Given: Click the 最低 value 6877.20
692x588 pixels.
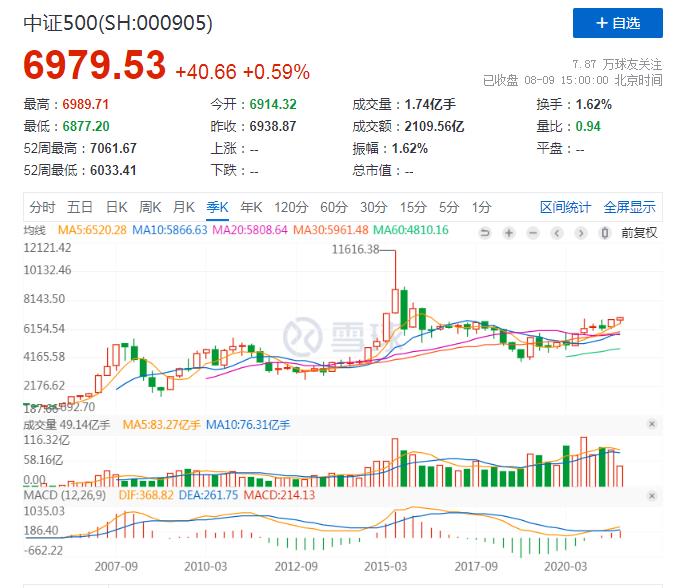Looking at the screenshot, I should point(86,127).
